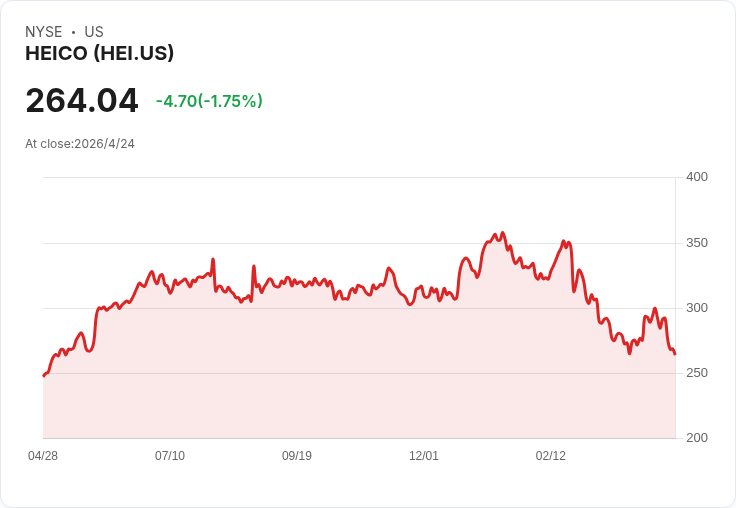Click the price line's starting point
Screen dimensions: 736x508
coord(44,376)
